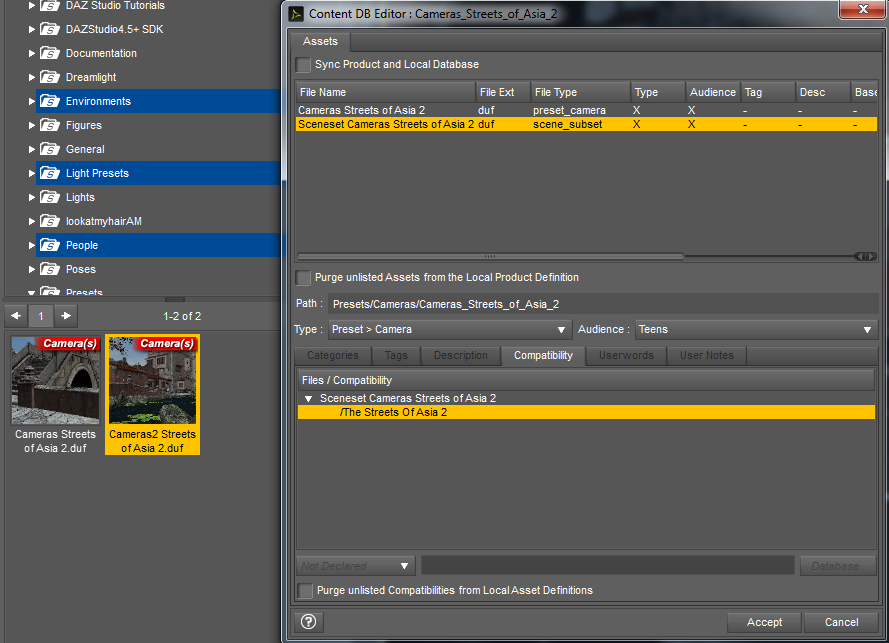Click the Lights folder icon
The image size is (889, 643).
[50, 197]
